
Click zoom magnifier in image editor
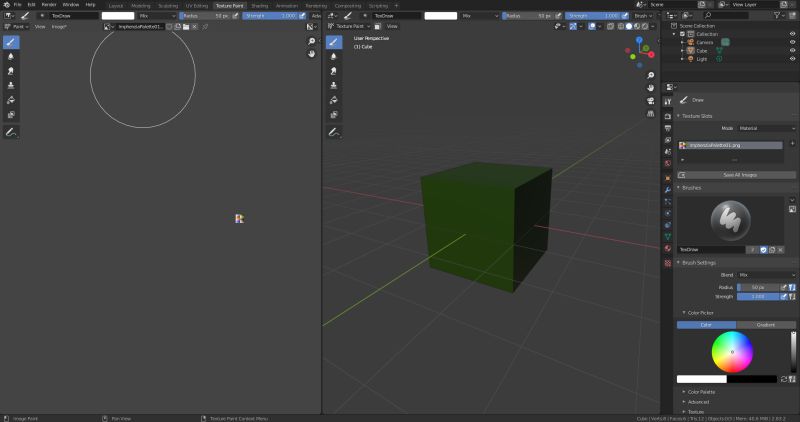click(x=311, y=41)
